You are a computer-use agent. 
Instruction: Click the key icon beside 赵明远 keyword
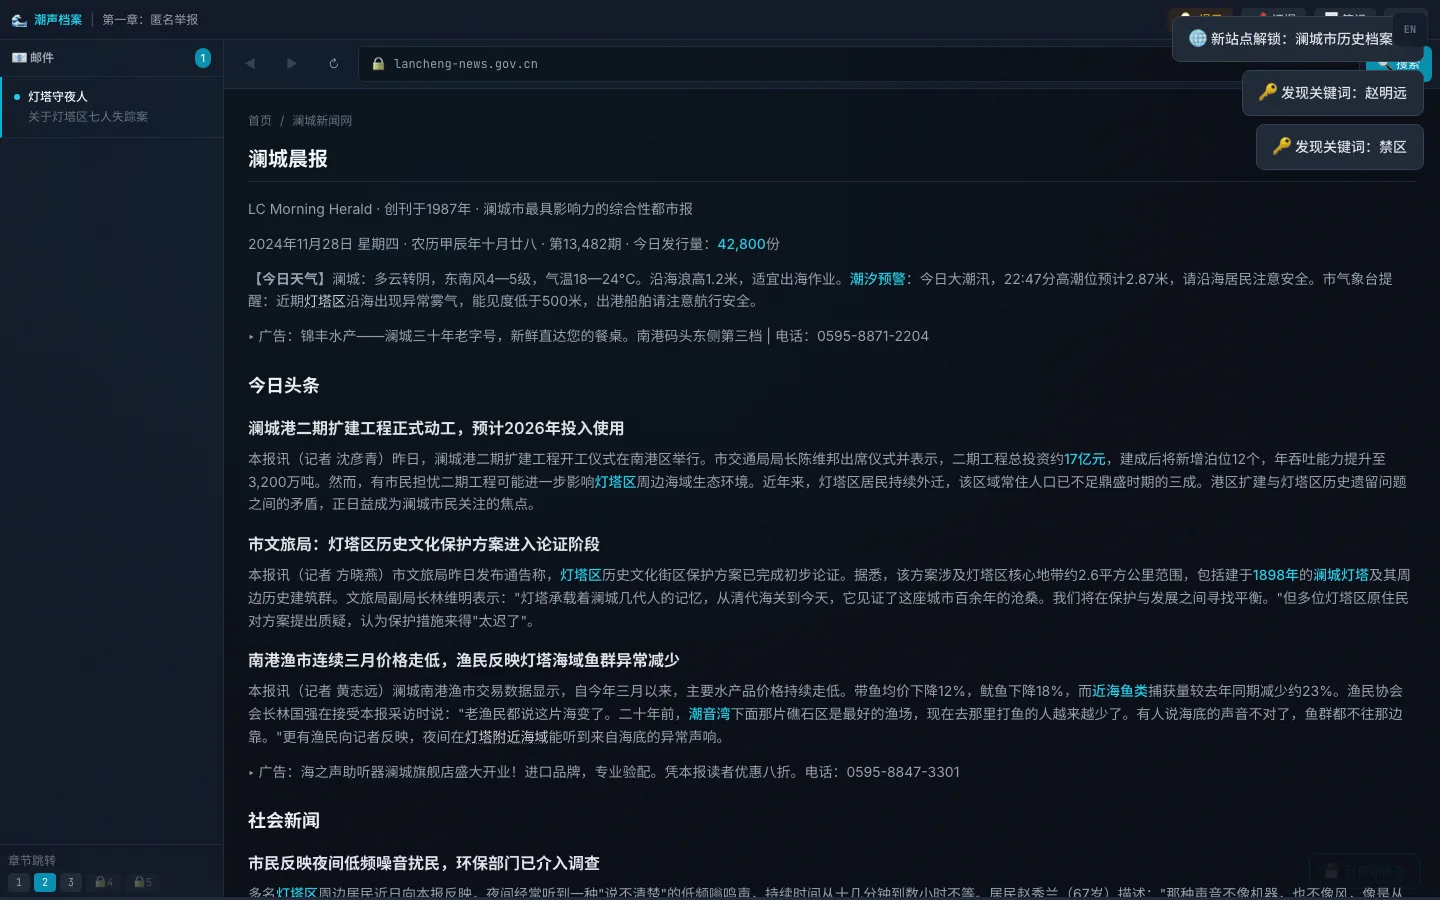(x=1268, y=92)
